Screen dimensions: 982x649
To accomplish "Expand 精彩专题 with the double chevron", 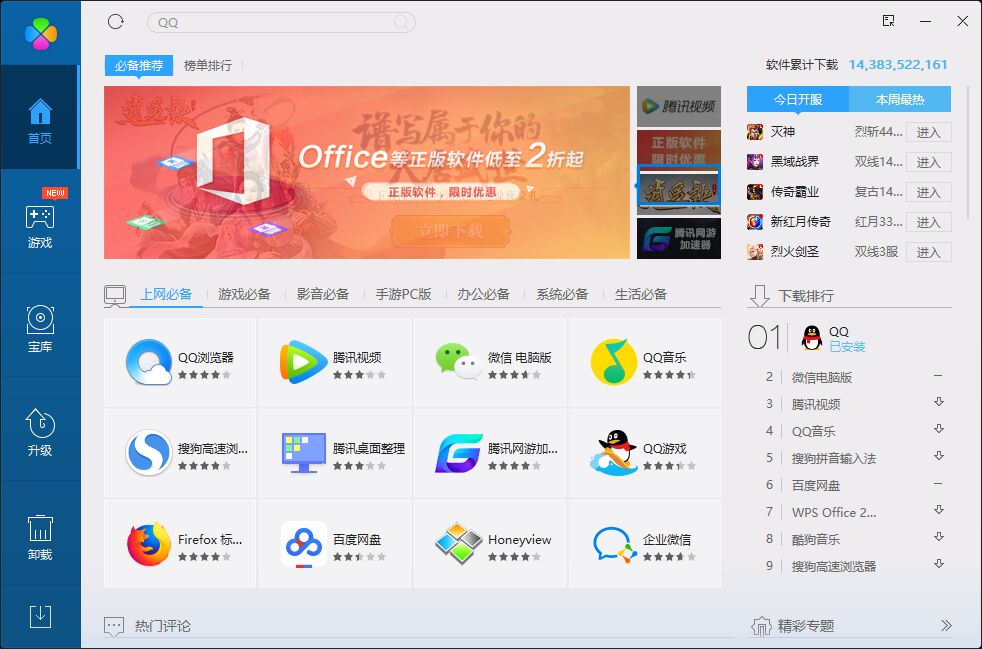I will click(x=946, y=625).
